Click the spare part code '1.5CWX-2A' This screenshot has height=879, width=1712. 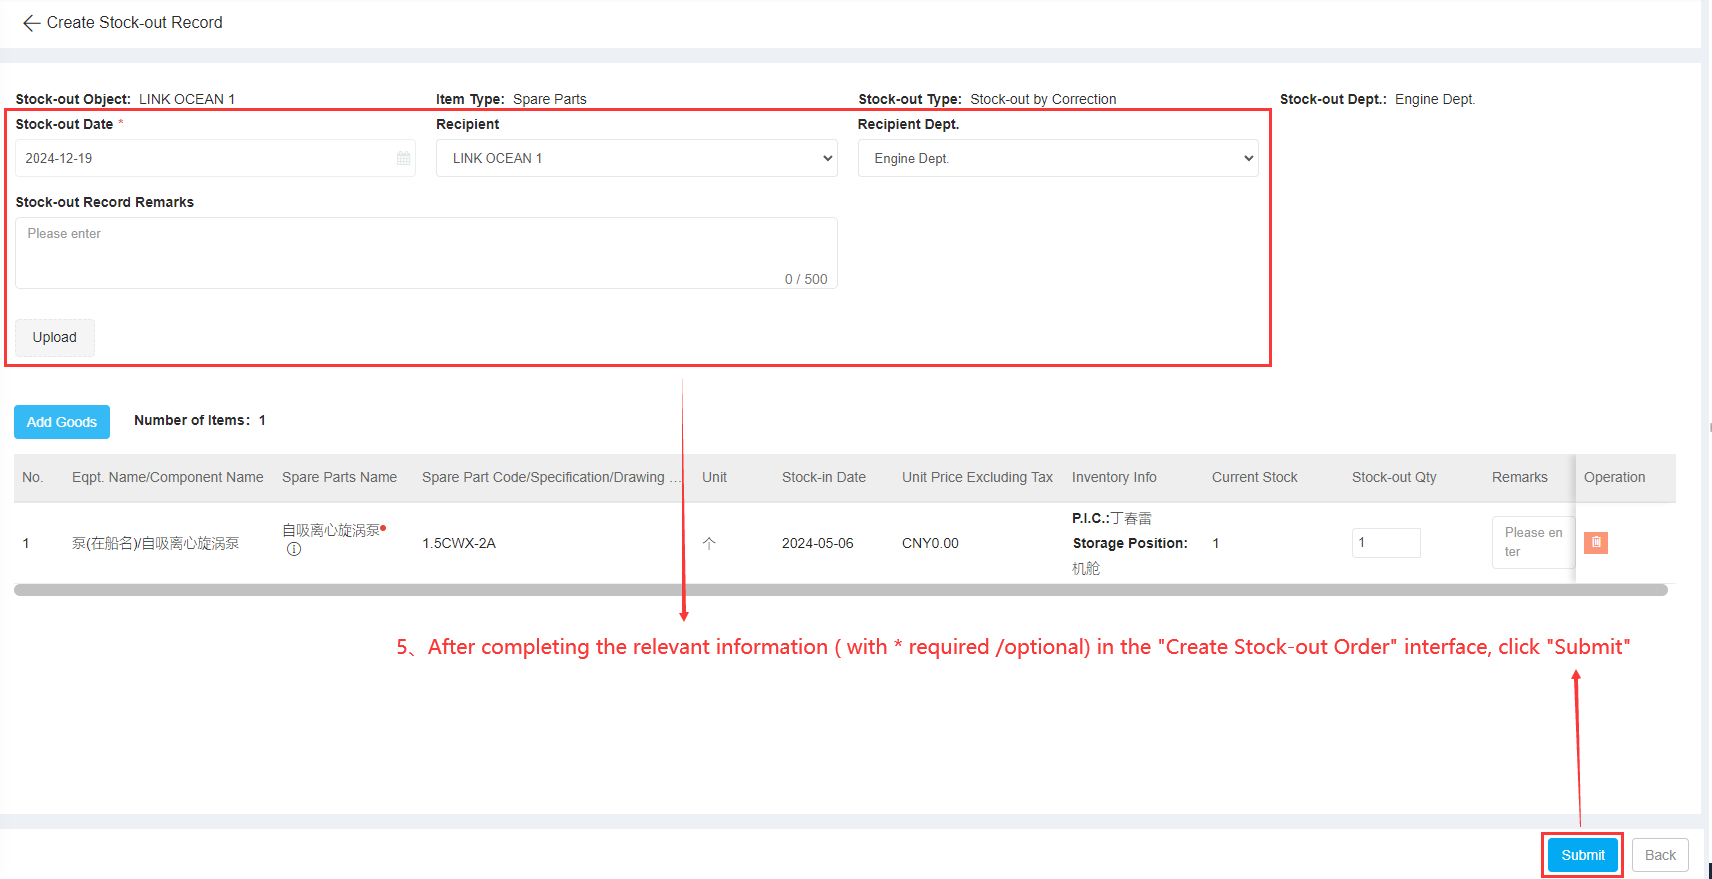tap(459, 543)
